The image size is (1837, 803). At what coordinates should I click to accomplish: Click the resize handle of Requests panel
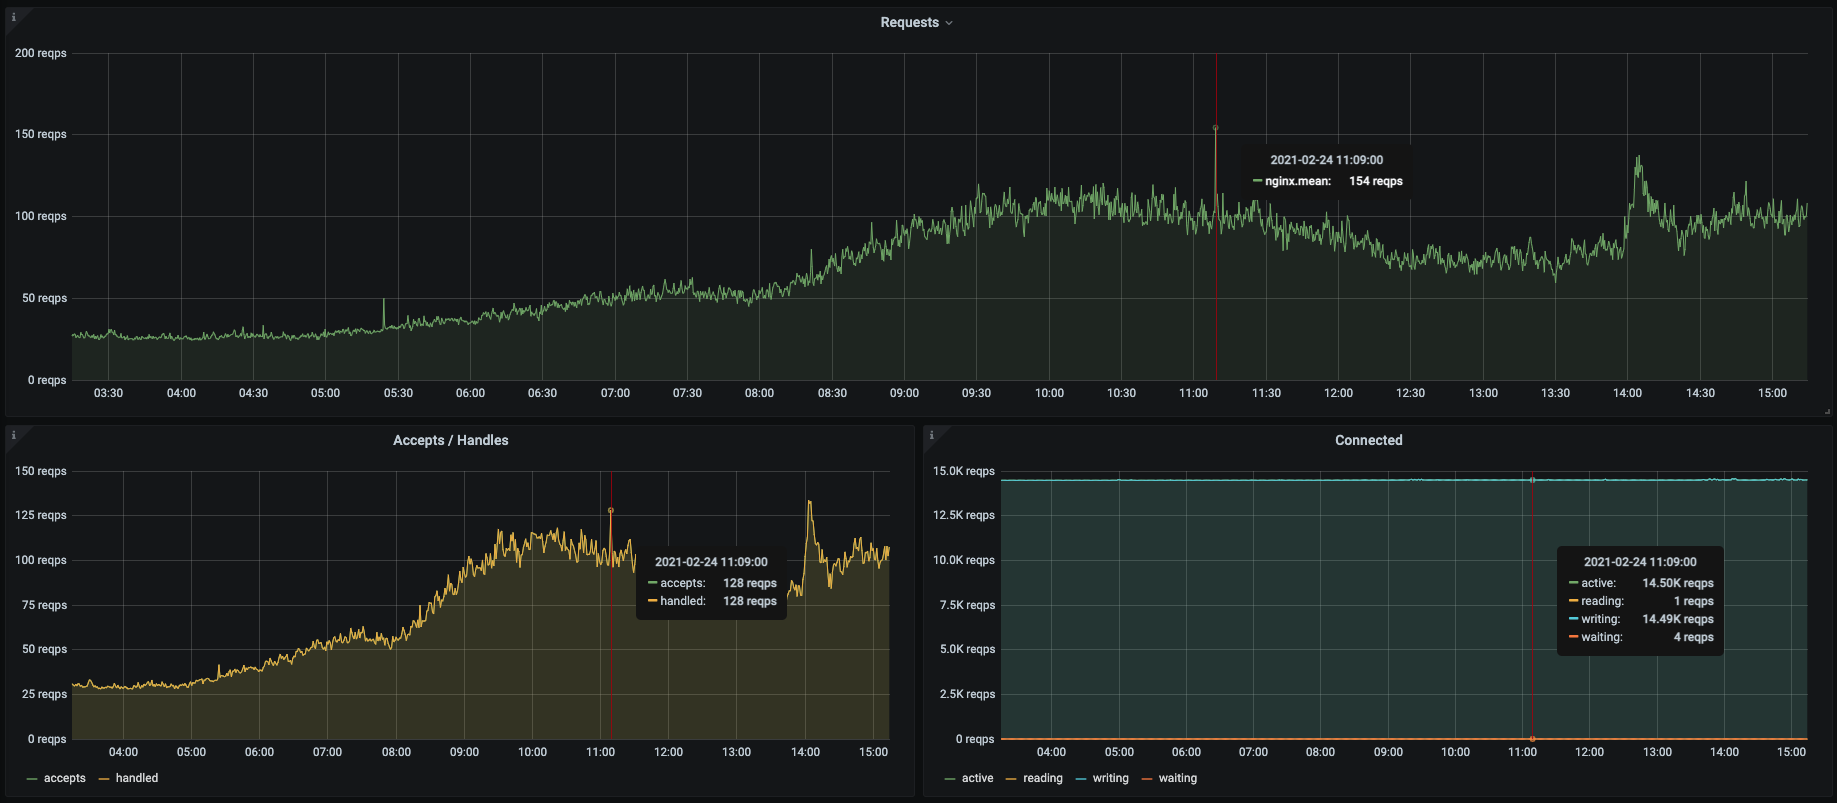click(1827, 411)
